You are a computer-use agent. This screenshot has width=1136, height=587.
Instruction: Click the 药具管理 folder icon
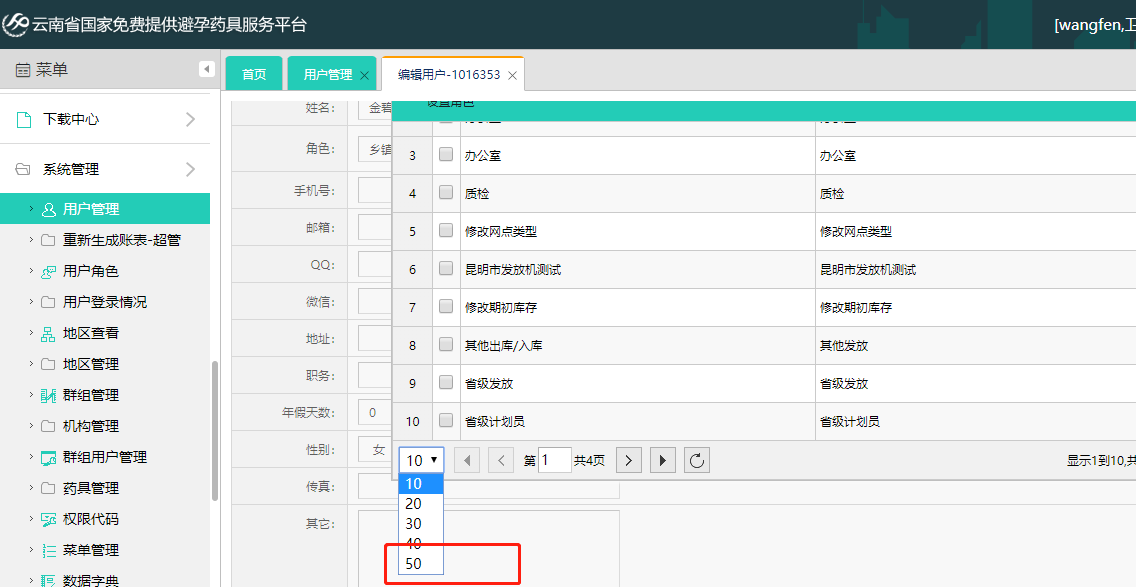pos(49,488)
